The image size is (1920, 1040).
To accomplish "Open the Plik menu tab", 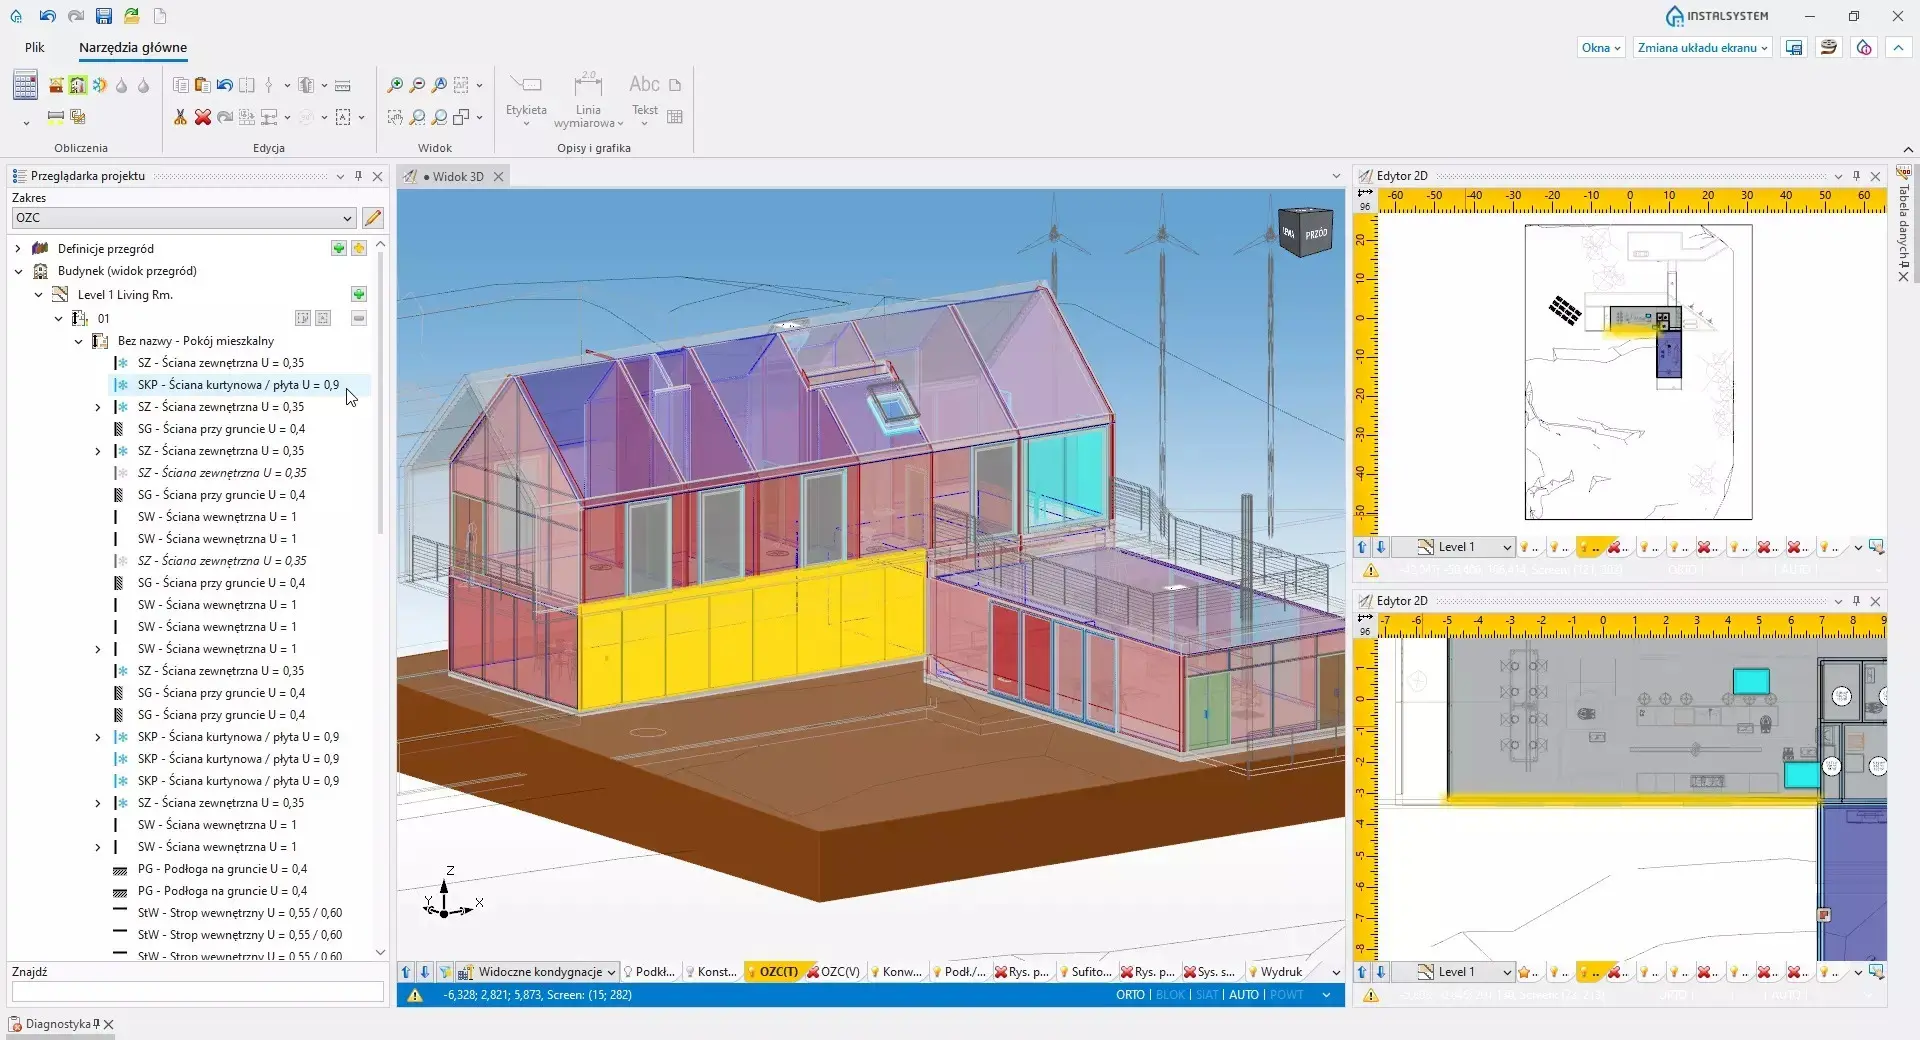I will 35,47.
